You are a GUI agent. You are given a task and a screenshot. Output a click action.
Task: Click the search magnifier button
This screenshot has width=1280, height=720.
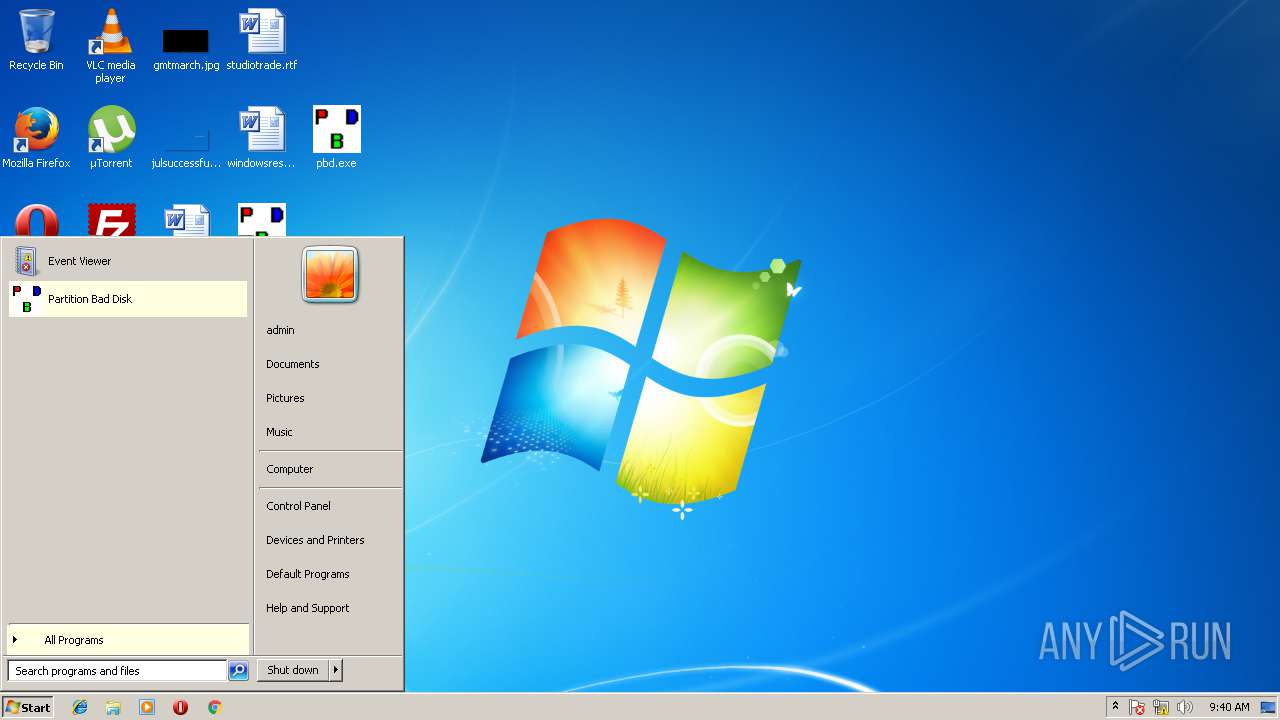pyautogui.click(x=238, y=671)
